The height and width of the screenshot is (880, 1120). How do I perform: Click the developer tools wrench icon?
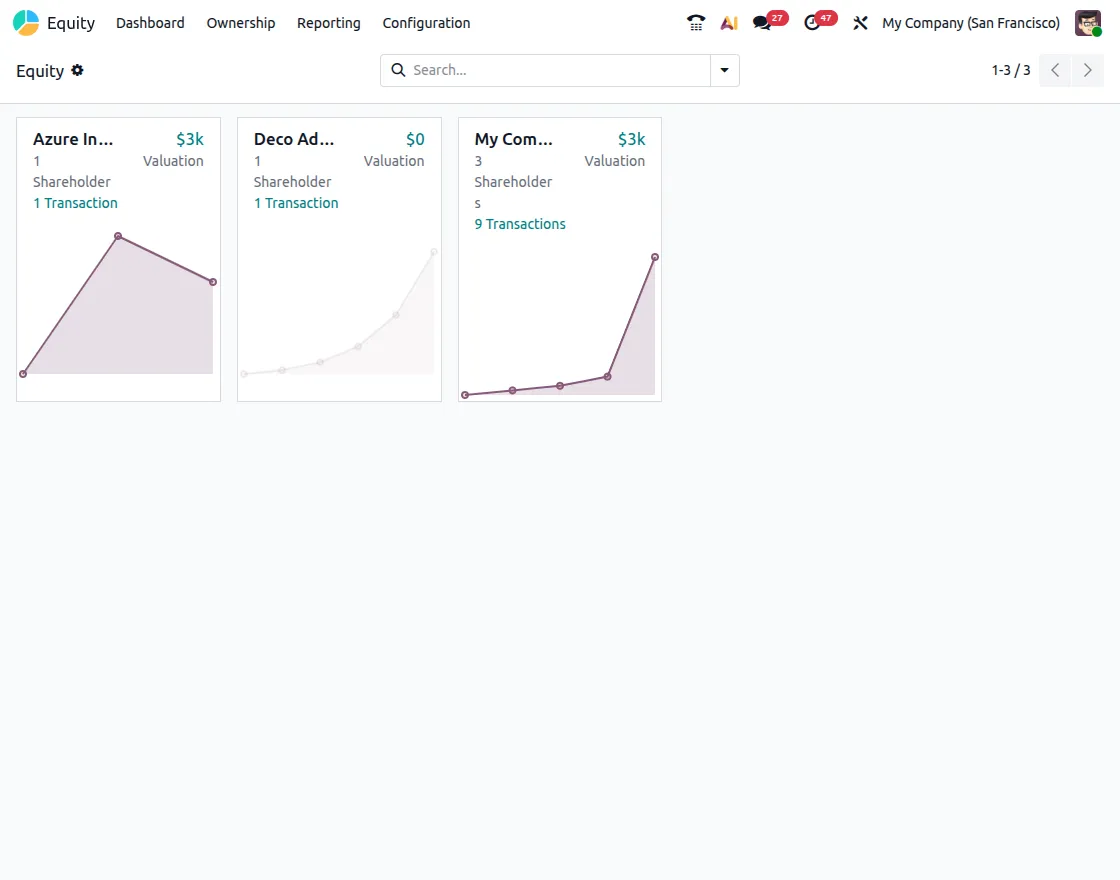[860, 22]
